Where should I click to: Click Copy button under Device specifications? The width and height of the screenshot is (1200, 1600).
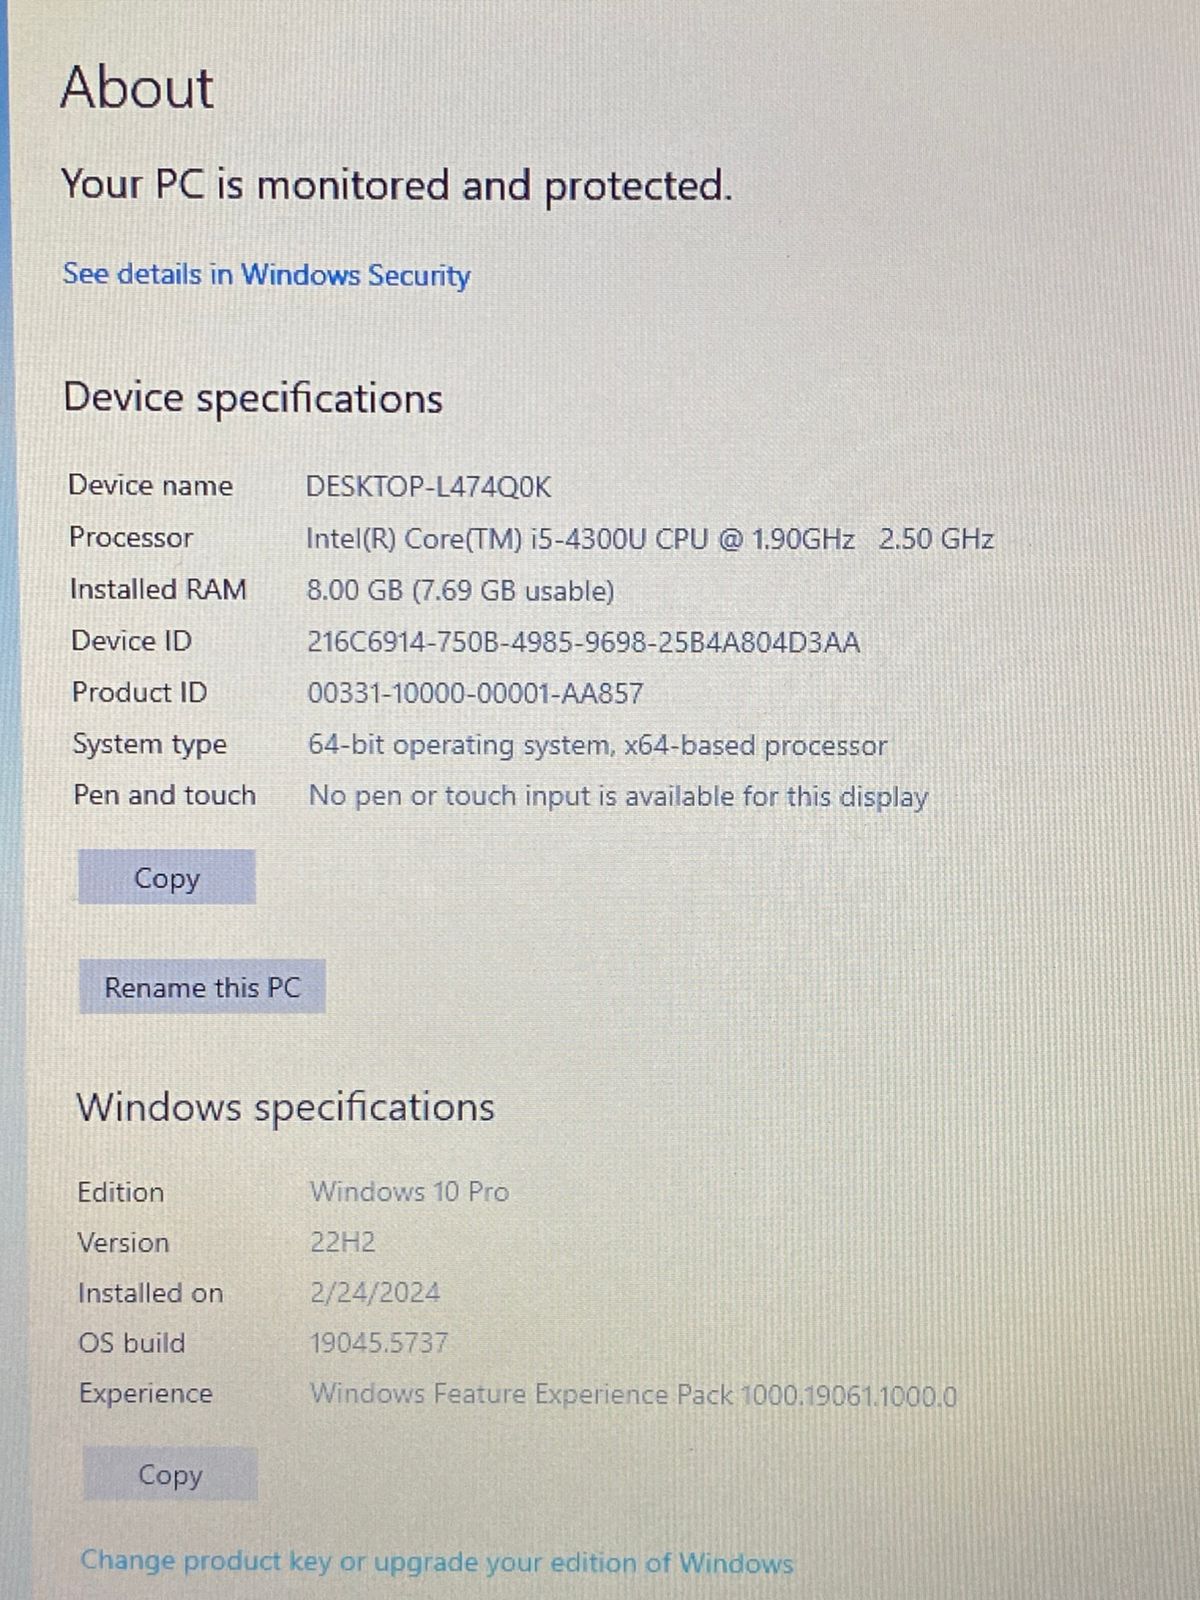click(167, 877)
